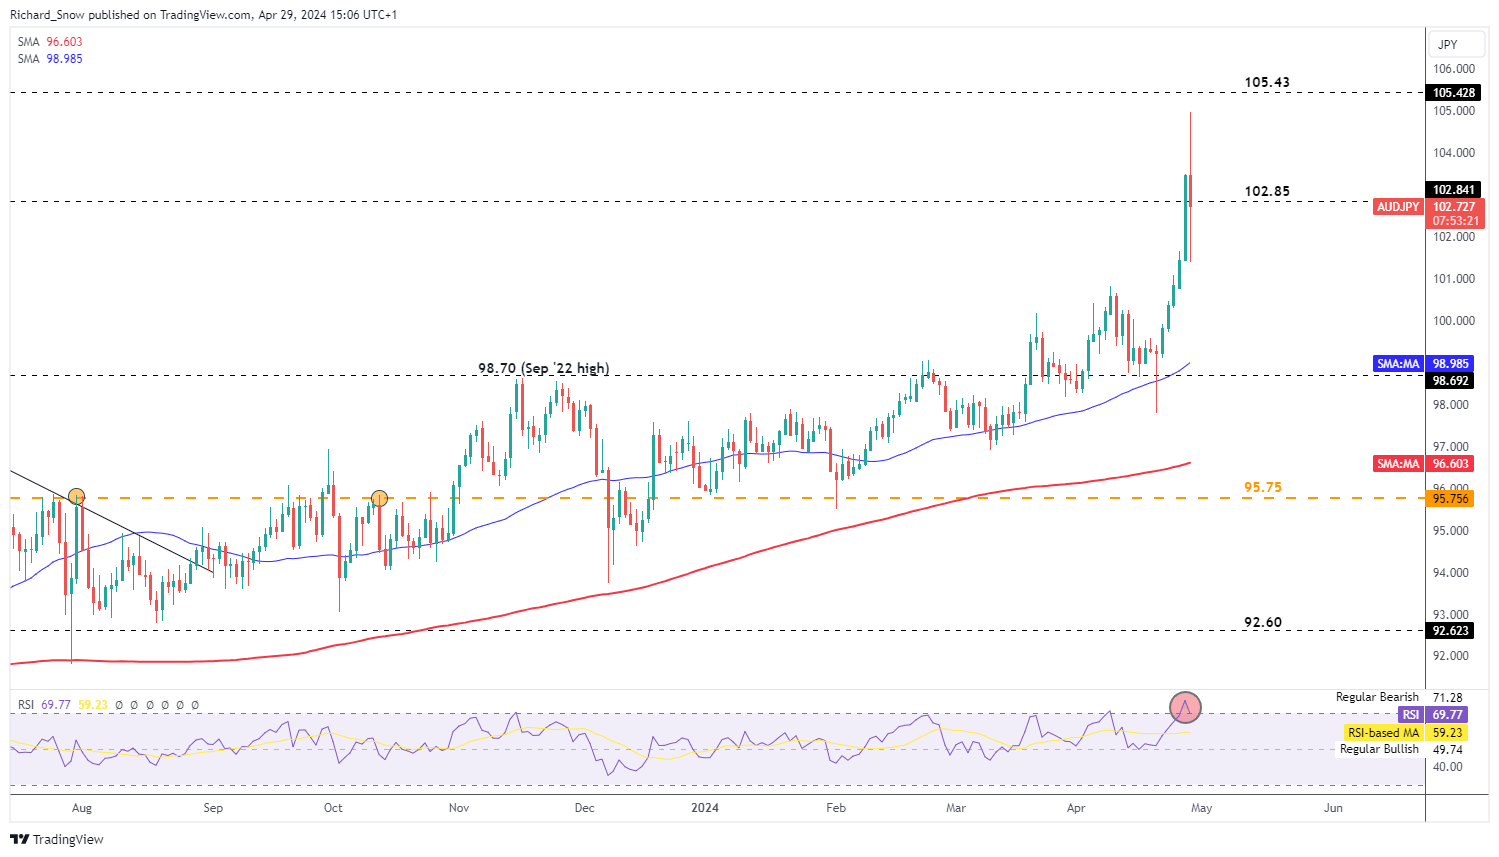Image resolution: width=1499 pixels, height=857 pixels.
Task: Click the Regular Bullish label
Action: tap(1379, 749)
